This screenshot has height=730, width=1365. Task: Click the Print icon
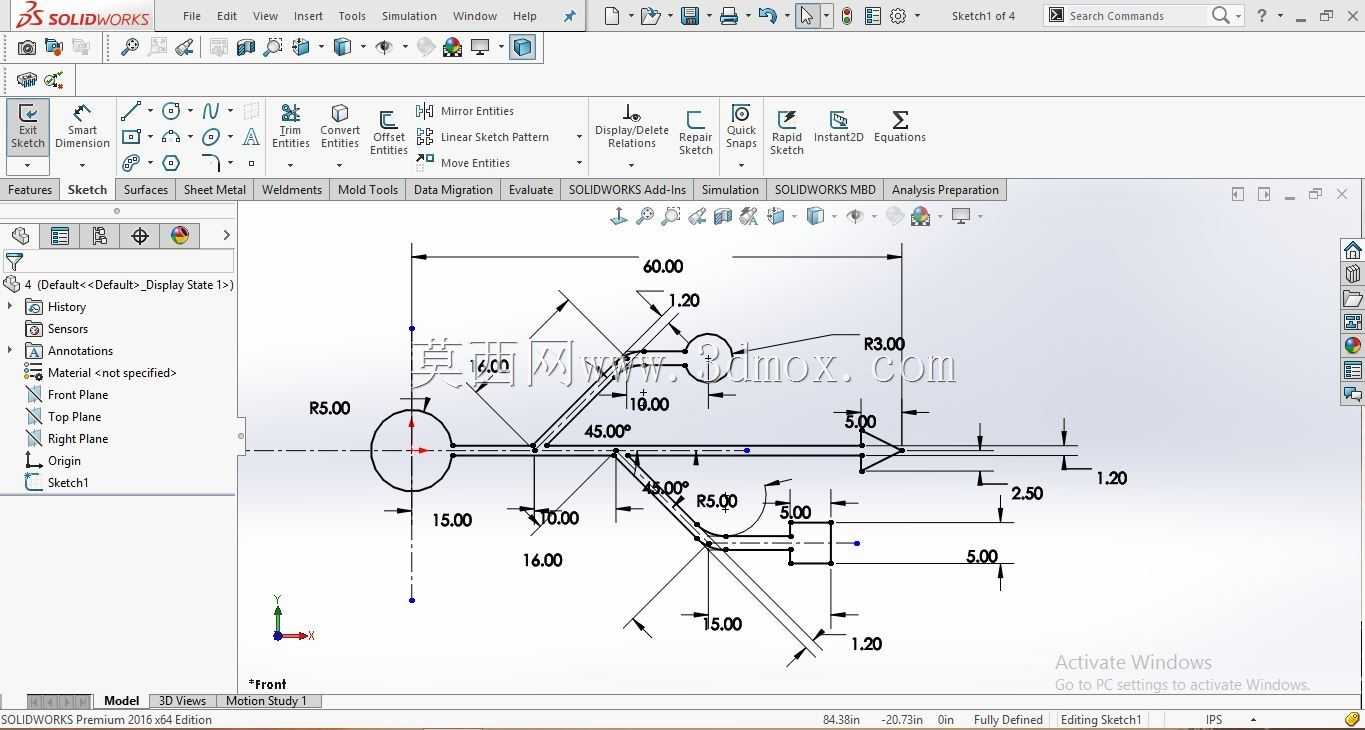(729, 16)
